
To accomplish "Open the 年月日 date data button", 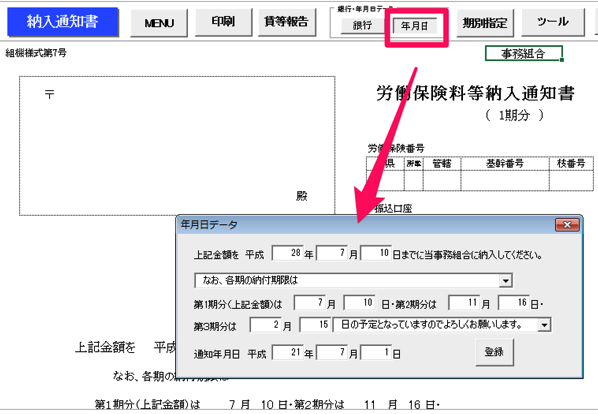I will coord(415,26).
